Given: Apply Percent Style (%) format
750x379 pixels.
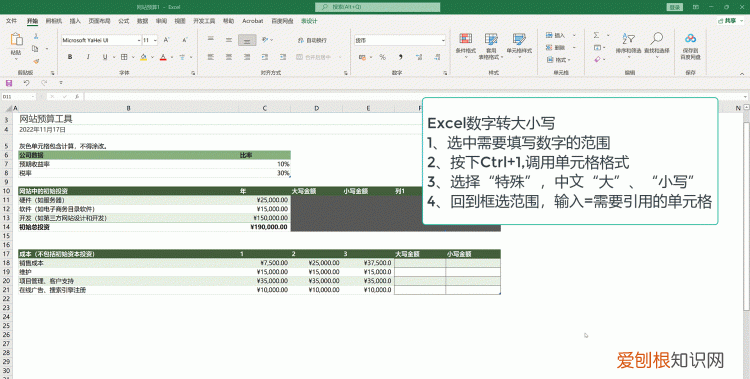Looking at the screenshot, I should [383, 57].
